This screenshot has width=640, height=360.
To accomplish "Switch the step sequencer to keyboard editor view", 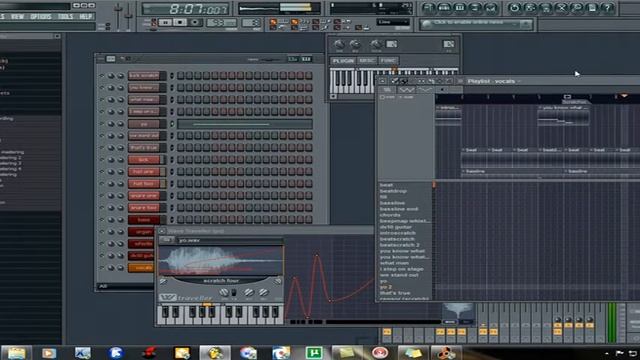I will pos(306,59).
